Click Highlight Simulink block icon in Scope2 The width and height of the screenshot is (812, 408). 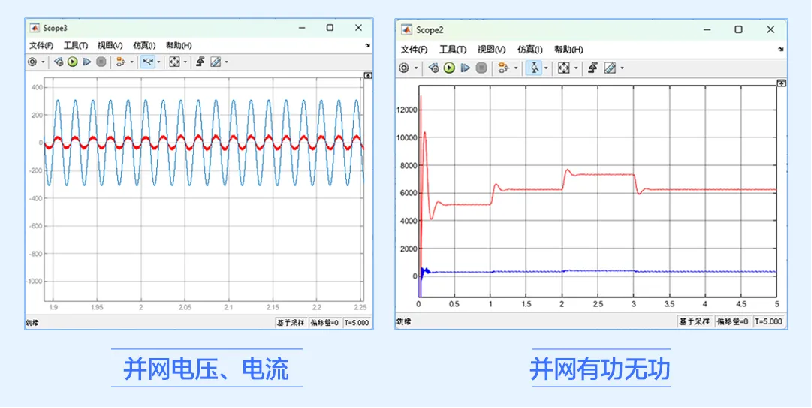pyautogui.click(x=594, y=68)
